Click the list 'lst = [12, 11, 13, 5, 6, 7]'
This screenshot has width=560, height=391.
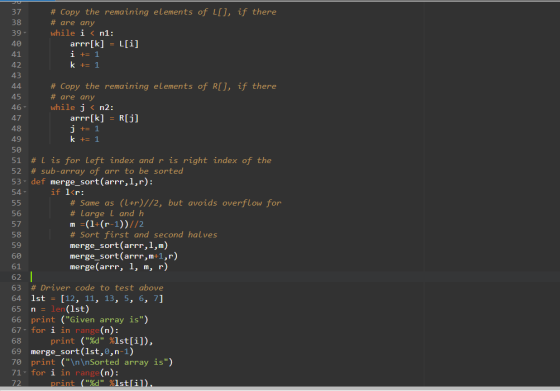pos(97,299)
